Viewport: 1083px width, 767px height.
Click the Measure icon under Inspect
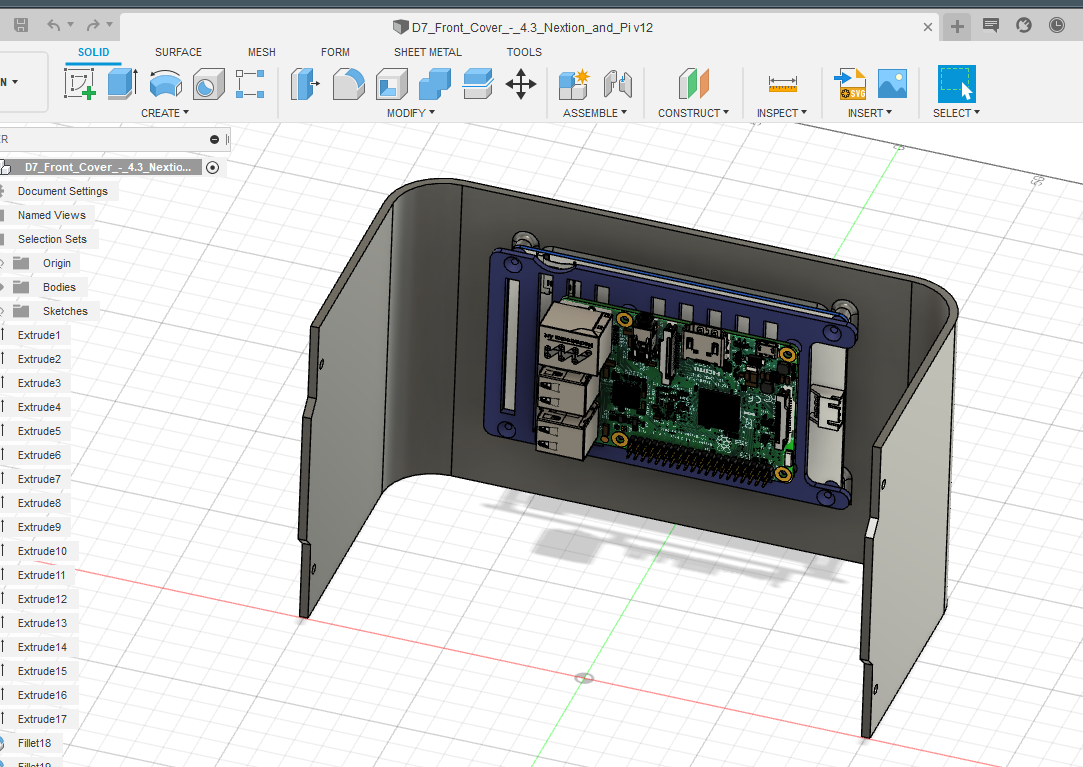(782, 84)
